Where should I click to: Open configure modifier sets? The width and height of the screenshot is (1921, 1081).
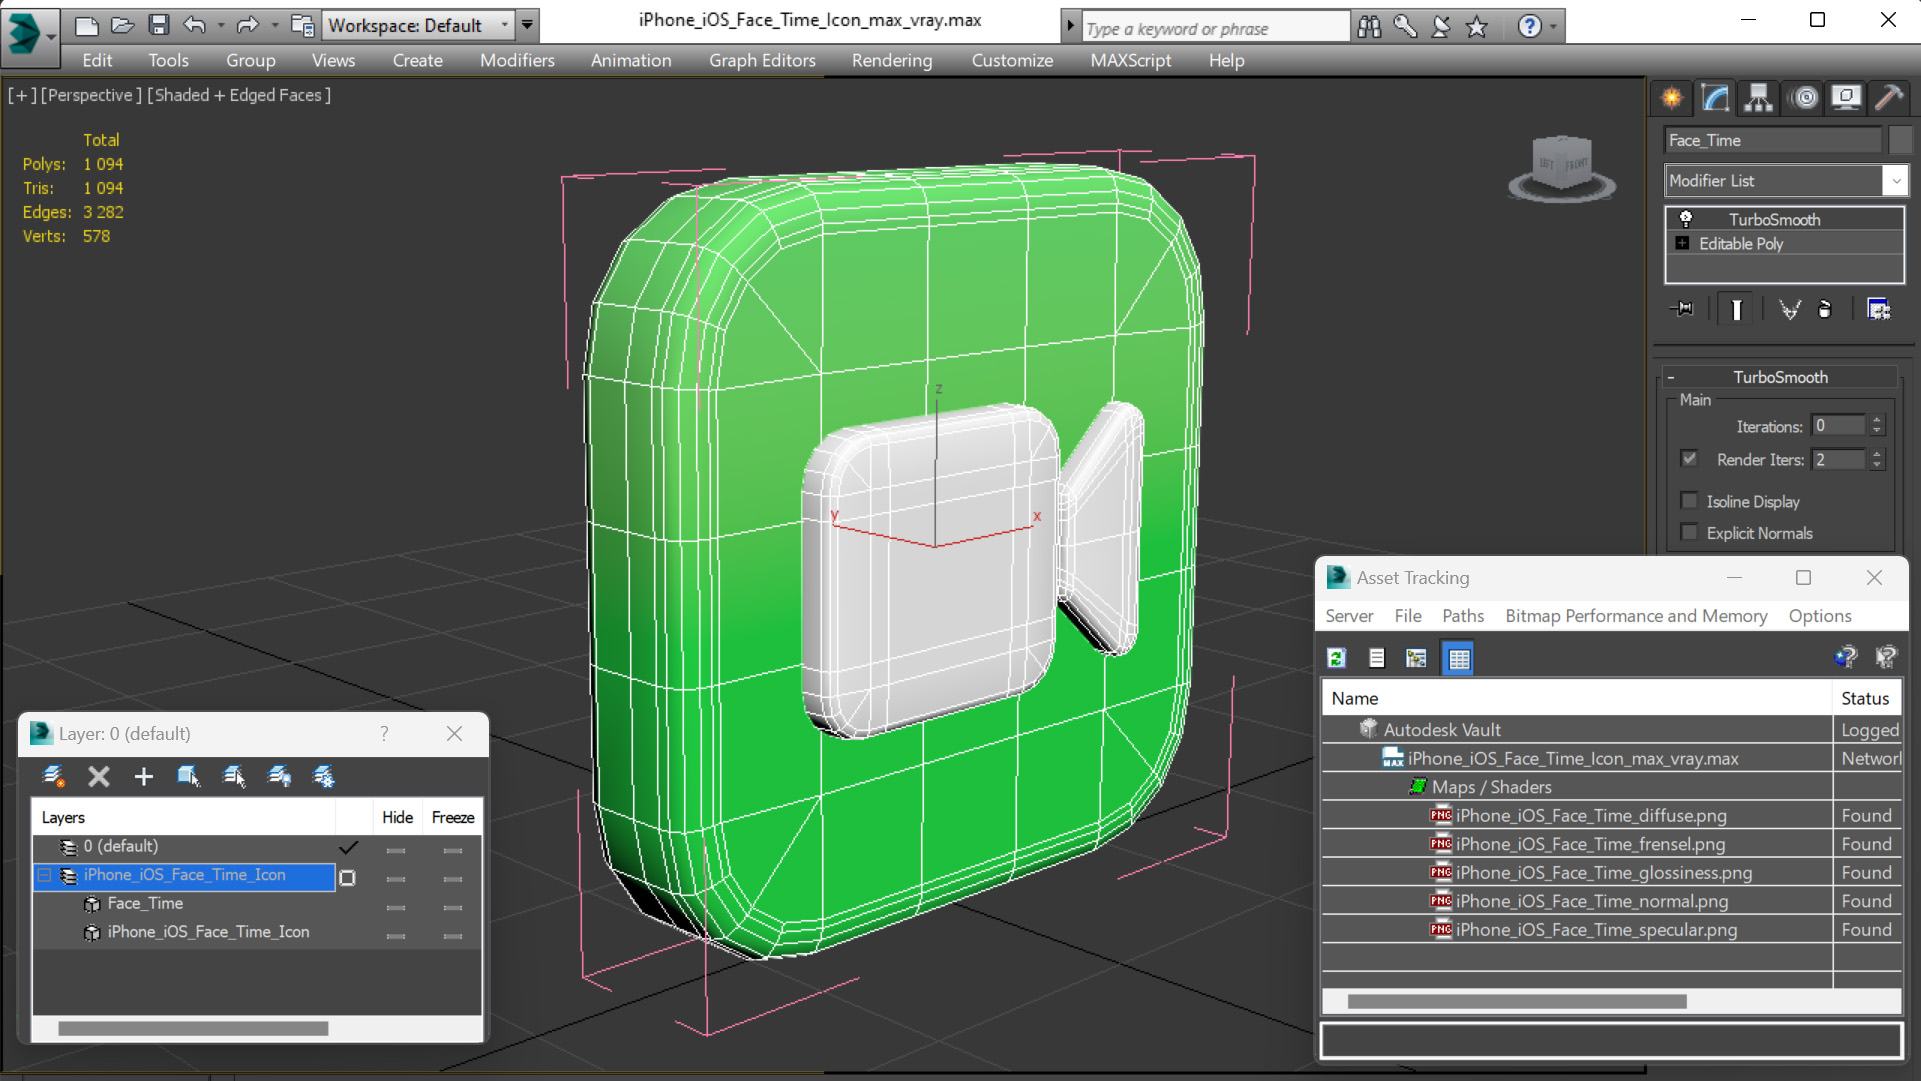coord(1879,310)
